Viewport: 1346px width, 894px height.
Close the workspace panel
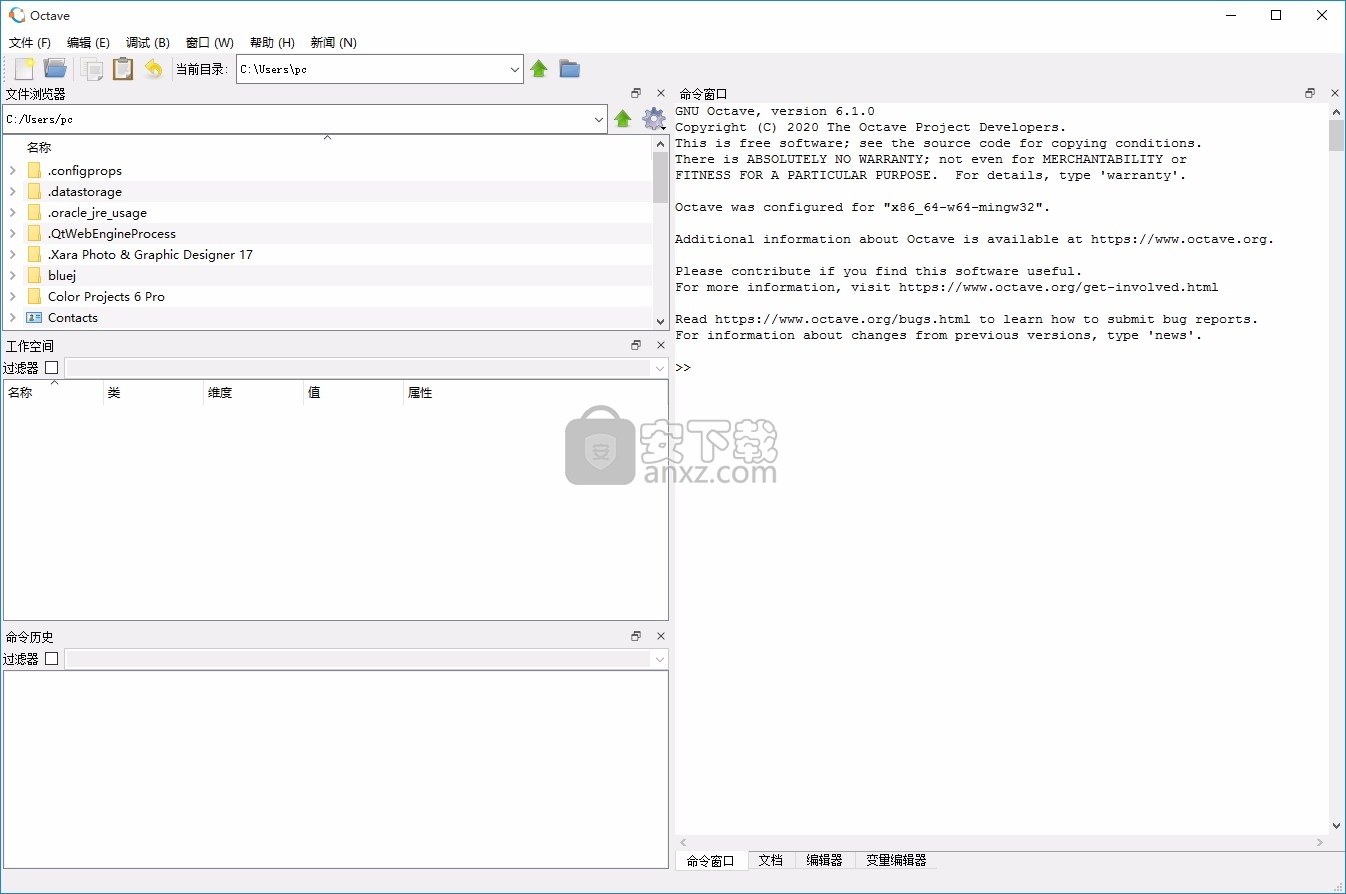[660, 345]
